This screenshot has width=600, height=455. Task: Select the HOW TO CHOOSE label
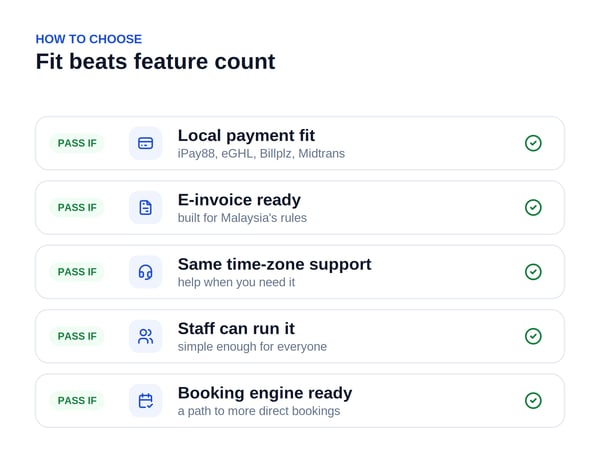89,39
